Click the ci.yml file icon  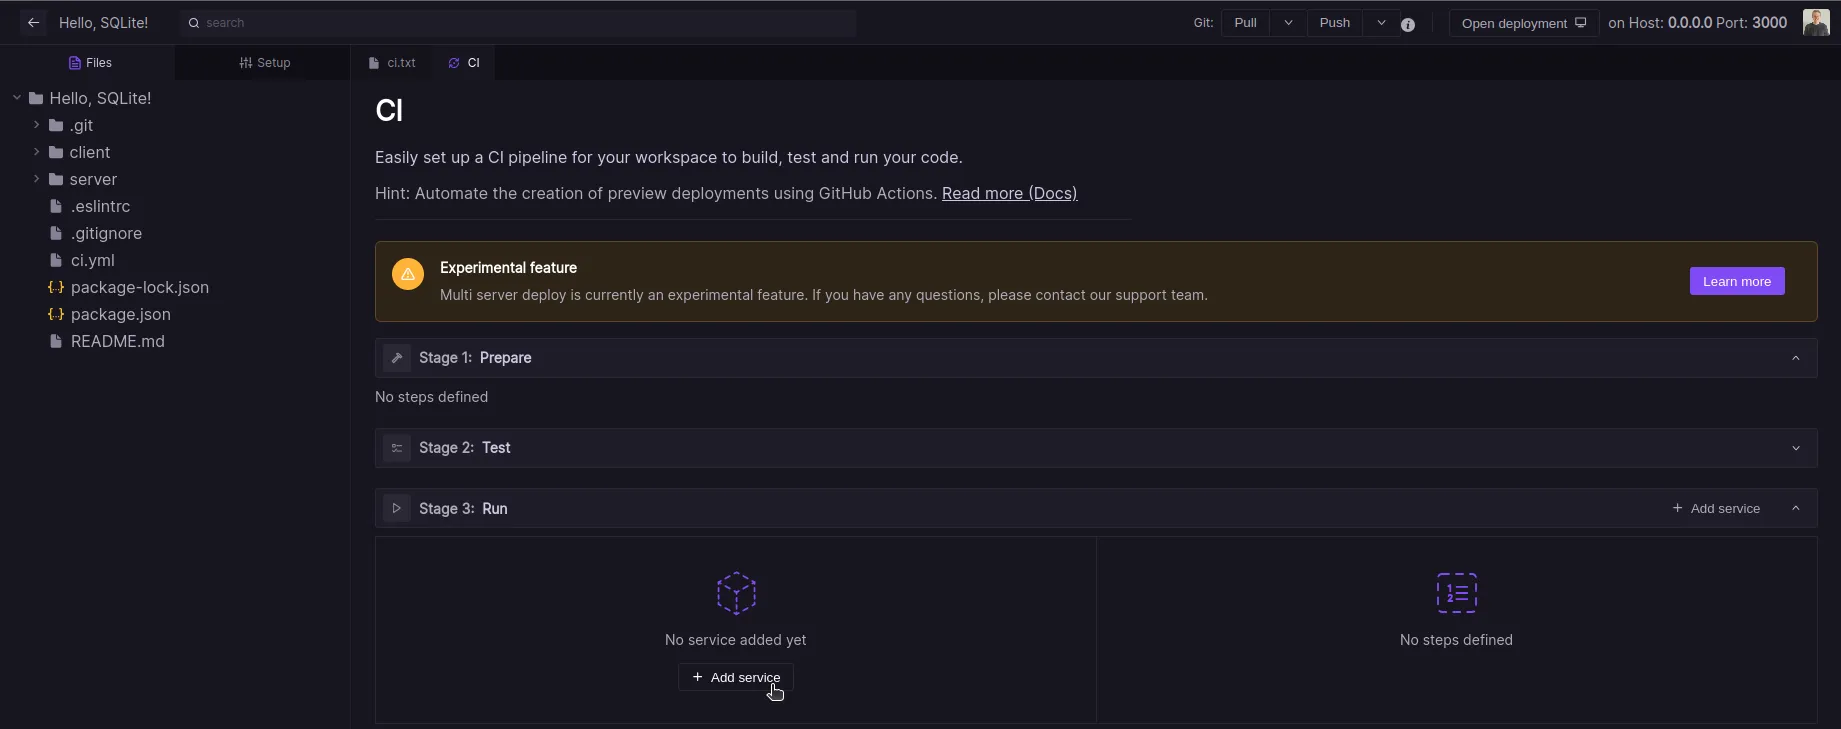tap(56, 260)
